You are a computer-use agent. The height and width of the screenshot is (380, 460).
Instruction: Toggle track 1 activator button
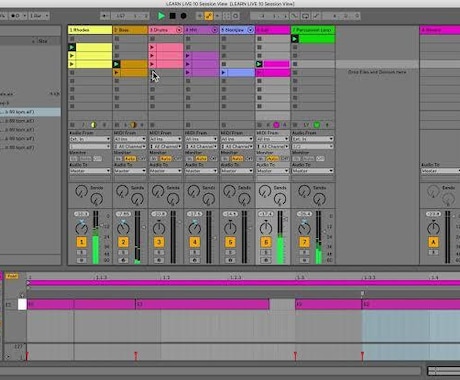(x=81, y=242)
